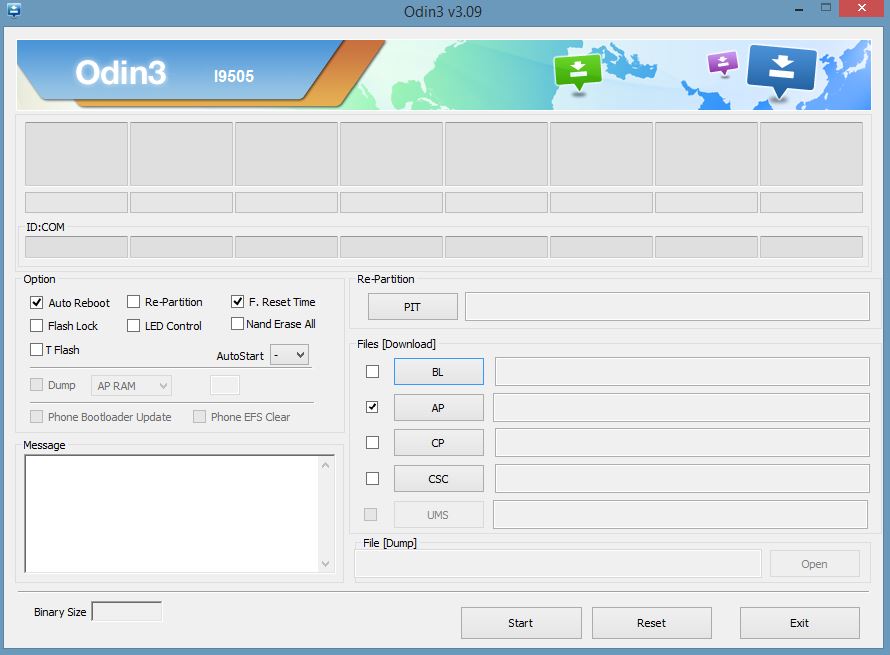Check the Nand Erase All option
Viewport: 890px width, 655px height.
[237, 324]
